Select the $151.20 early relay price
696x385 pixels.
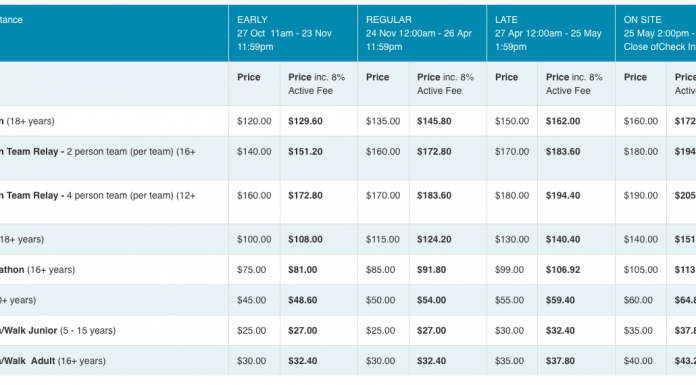(x=305, y=152)
